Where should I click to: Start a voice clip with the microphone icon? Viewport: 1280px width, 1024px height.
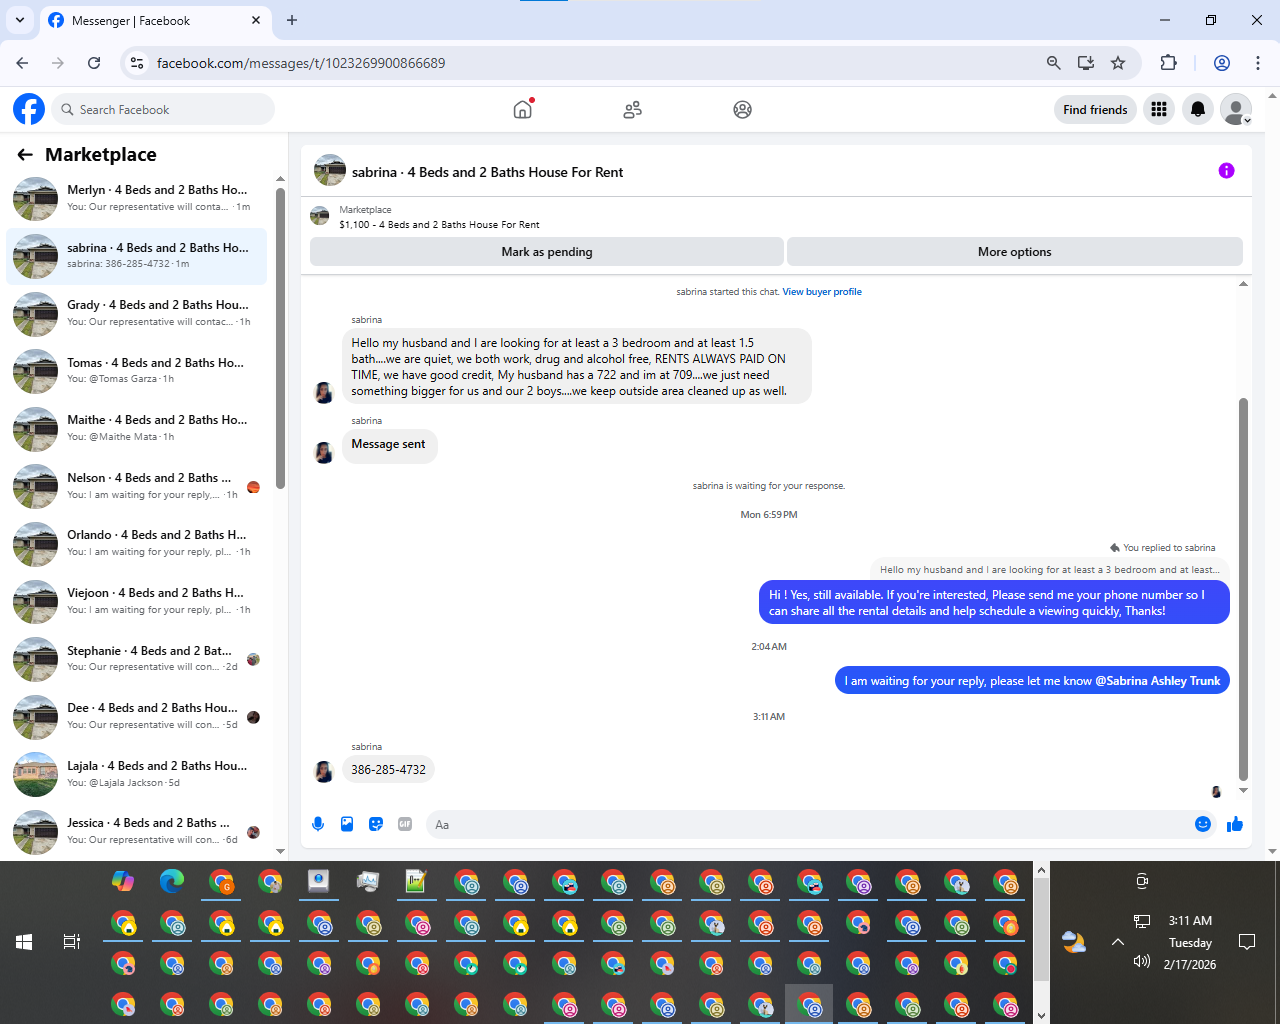318,824
